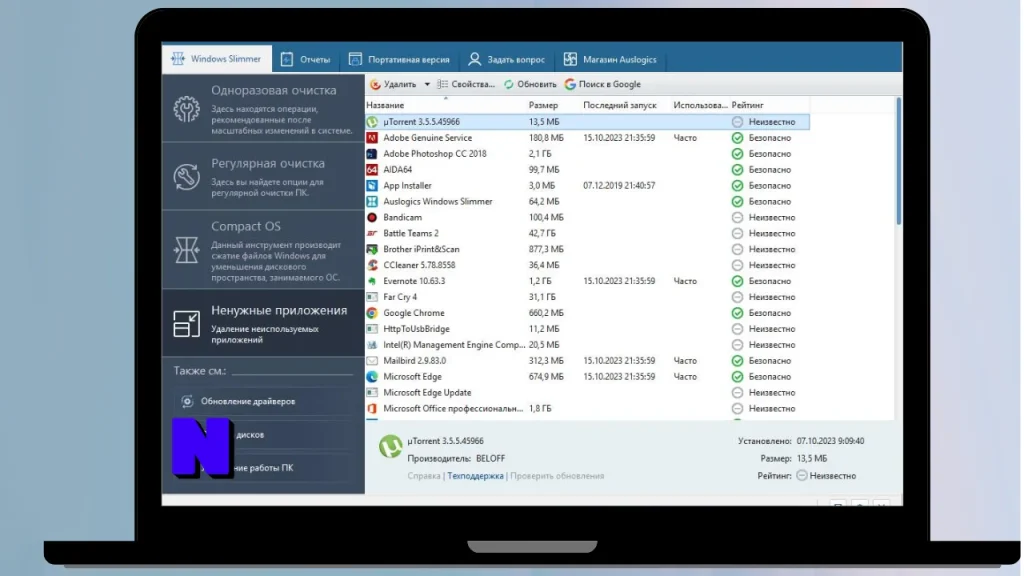The image size is (1024, 576).
Task: Click the Одноразовая очистка gear icon
Action: point(186,109)
